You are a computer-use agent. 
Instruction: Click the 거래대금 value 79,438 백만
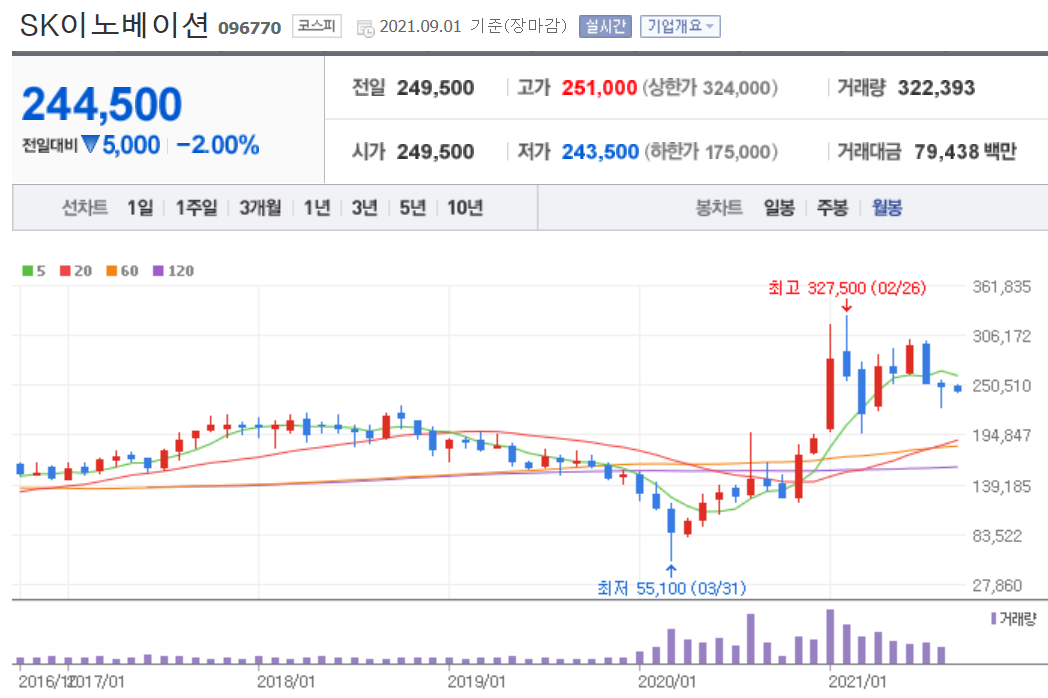pyautogui.click(x=965, y=152)
